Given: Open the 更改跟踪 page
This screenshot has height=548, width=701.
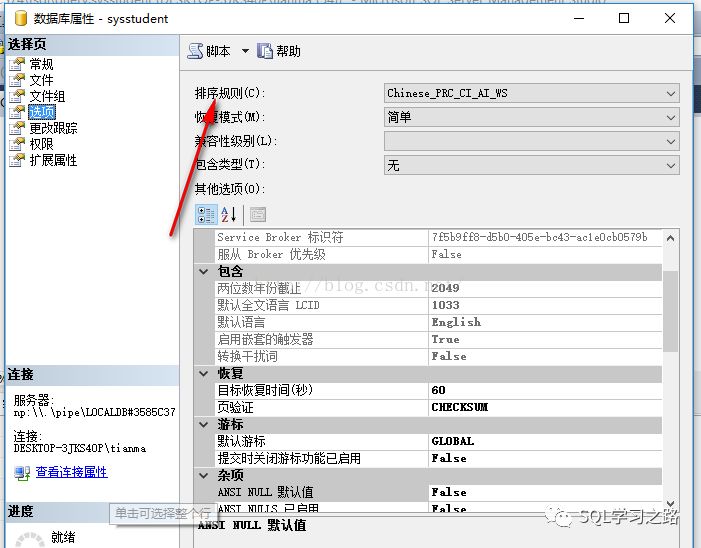Looking at the screenshot, I should [52, 128].
